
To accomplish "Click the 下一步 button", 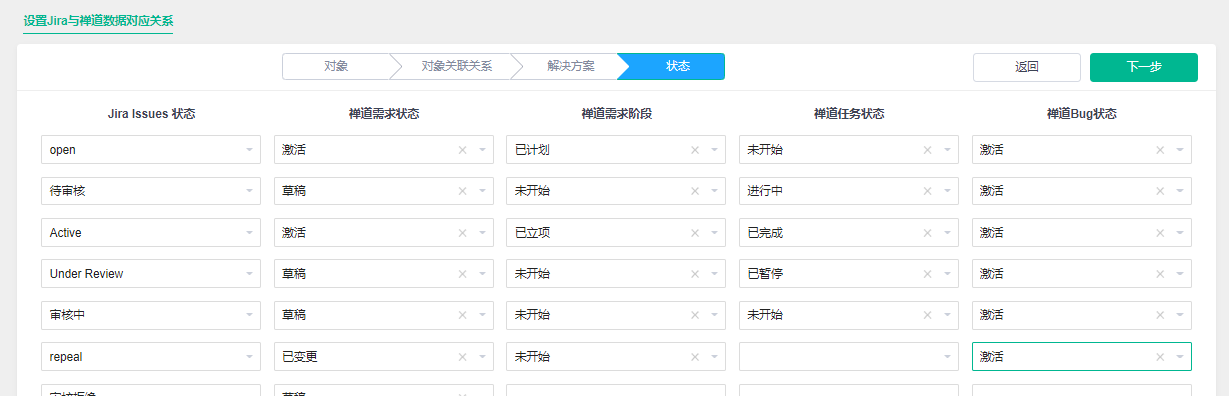I will point(1144,67).
